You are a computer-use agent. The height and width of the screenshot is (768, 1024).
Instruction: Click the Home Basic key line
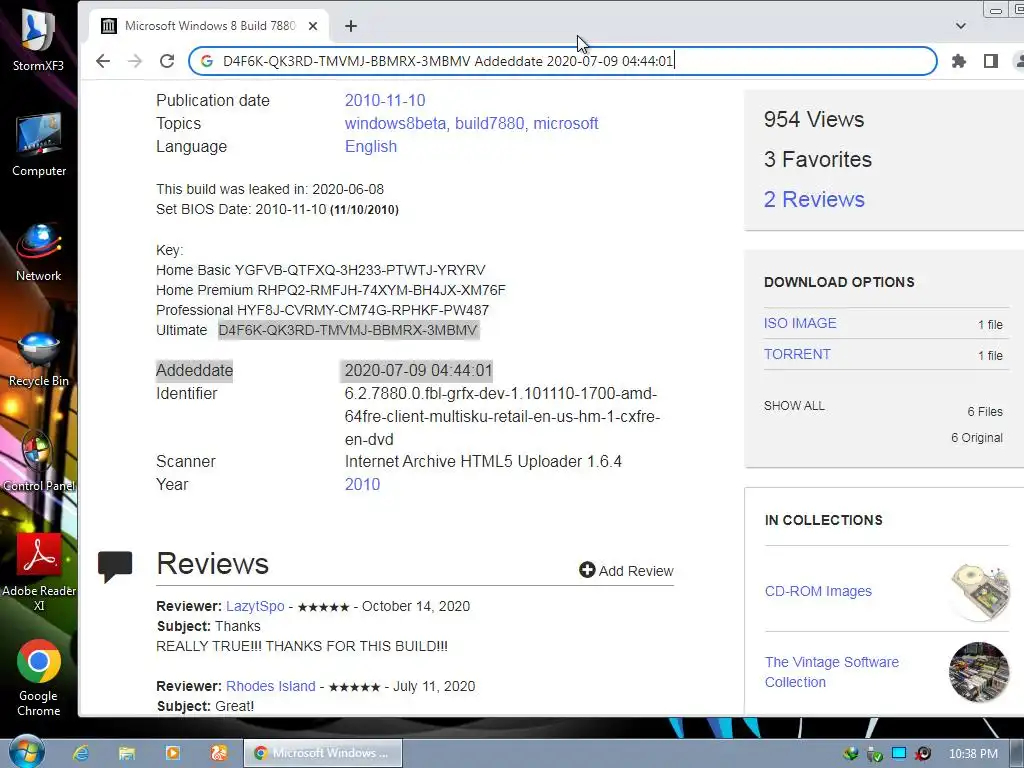pyautogui.click(x=321, y=270)
